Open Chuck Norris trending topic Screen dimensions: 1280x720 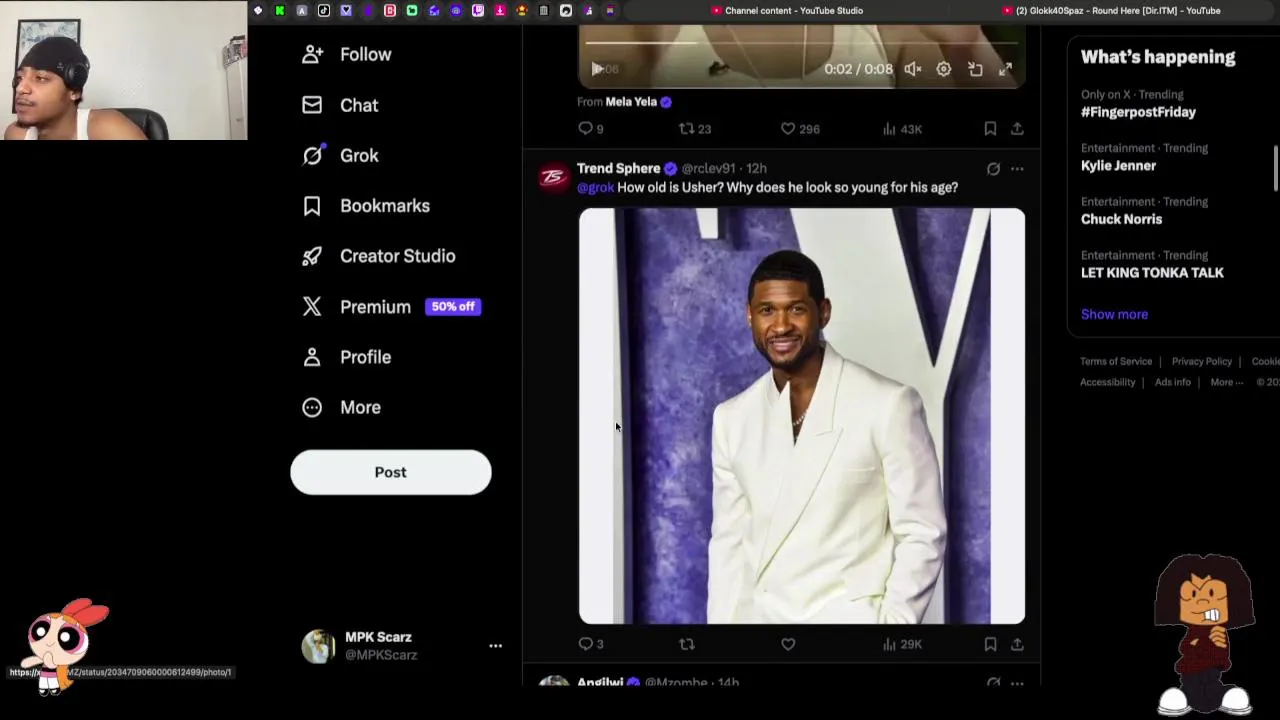pos(1121,219)
